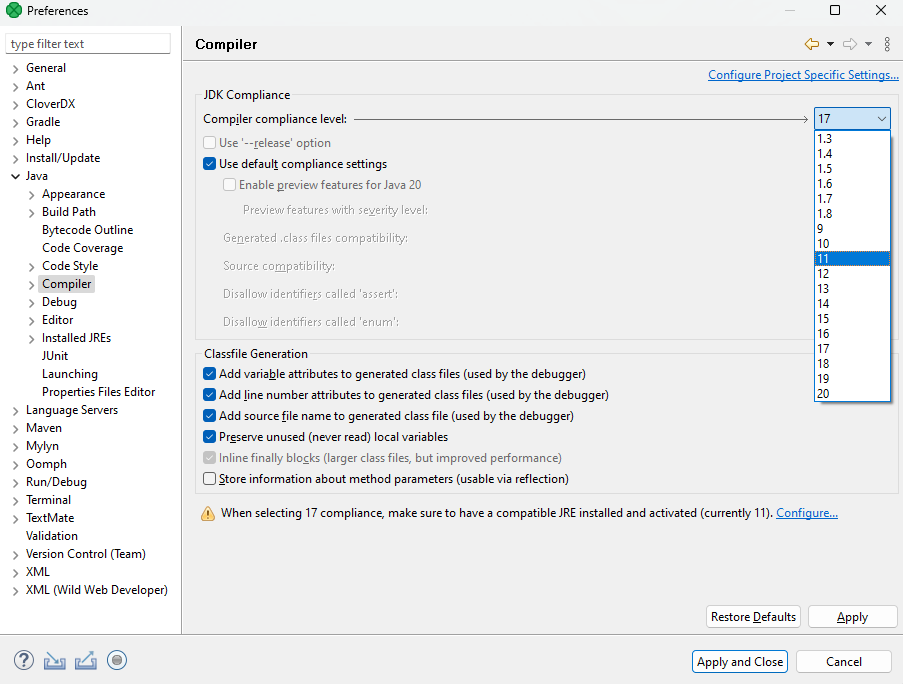
Task: Click the forward navigation arrow
Action: [849, 44]
